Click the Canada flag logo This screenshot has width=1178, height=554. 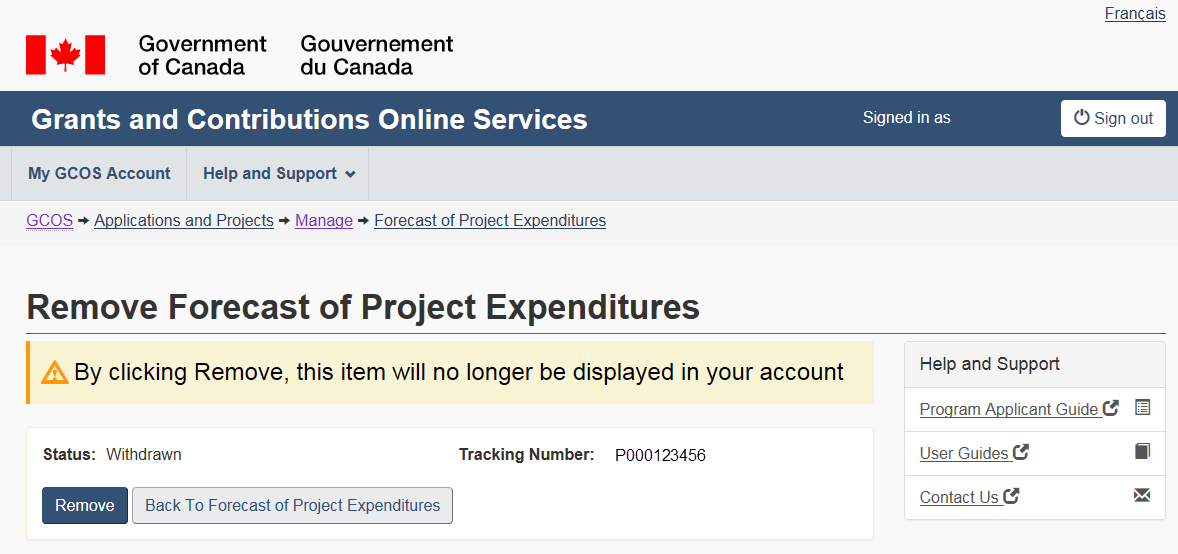click(65, 55)
